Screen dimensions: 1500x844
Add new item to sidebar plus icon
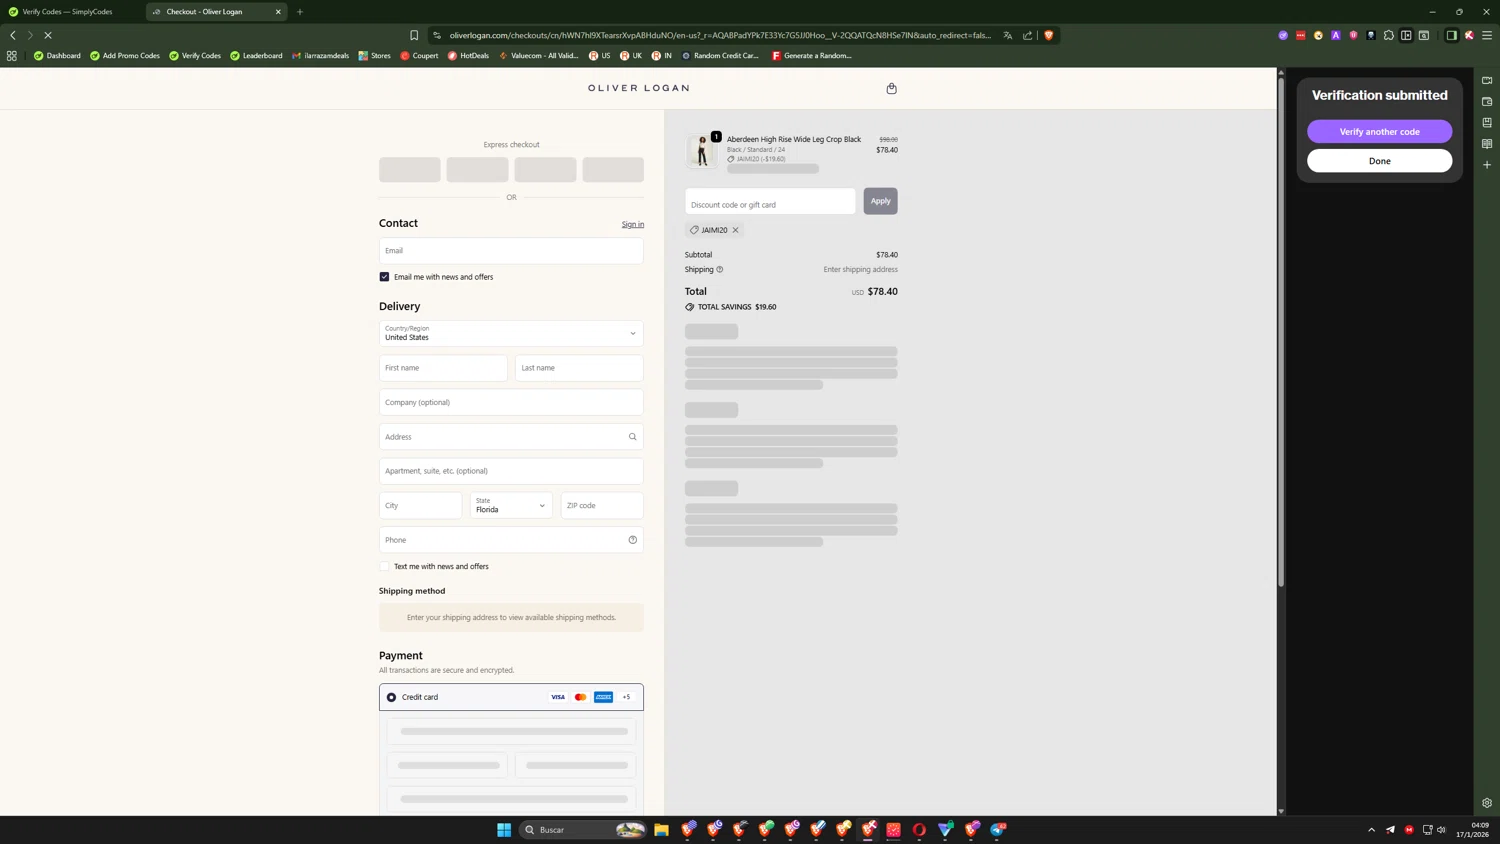pyautogui.click(x=1487, y=165)
